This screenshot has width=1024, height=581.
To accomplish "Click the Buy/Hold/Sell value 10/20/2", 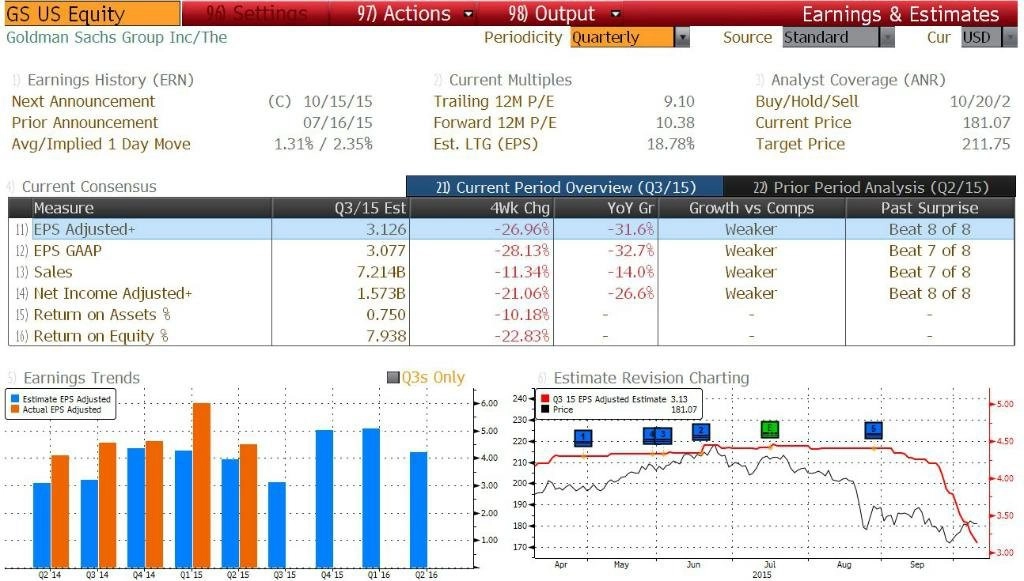I will [980, 101].
